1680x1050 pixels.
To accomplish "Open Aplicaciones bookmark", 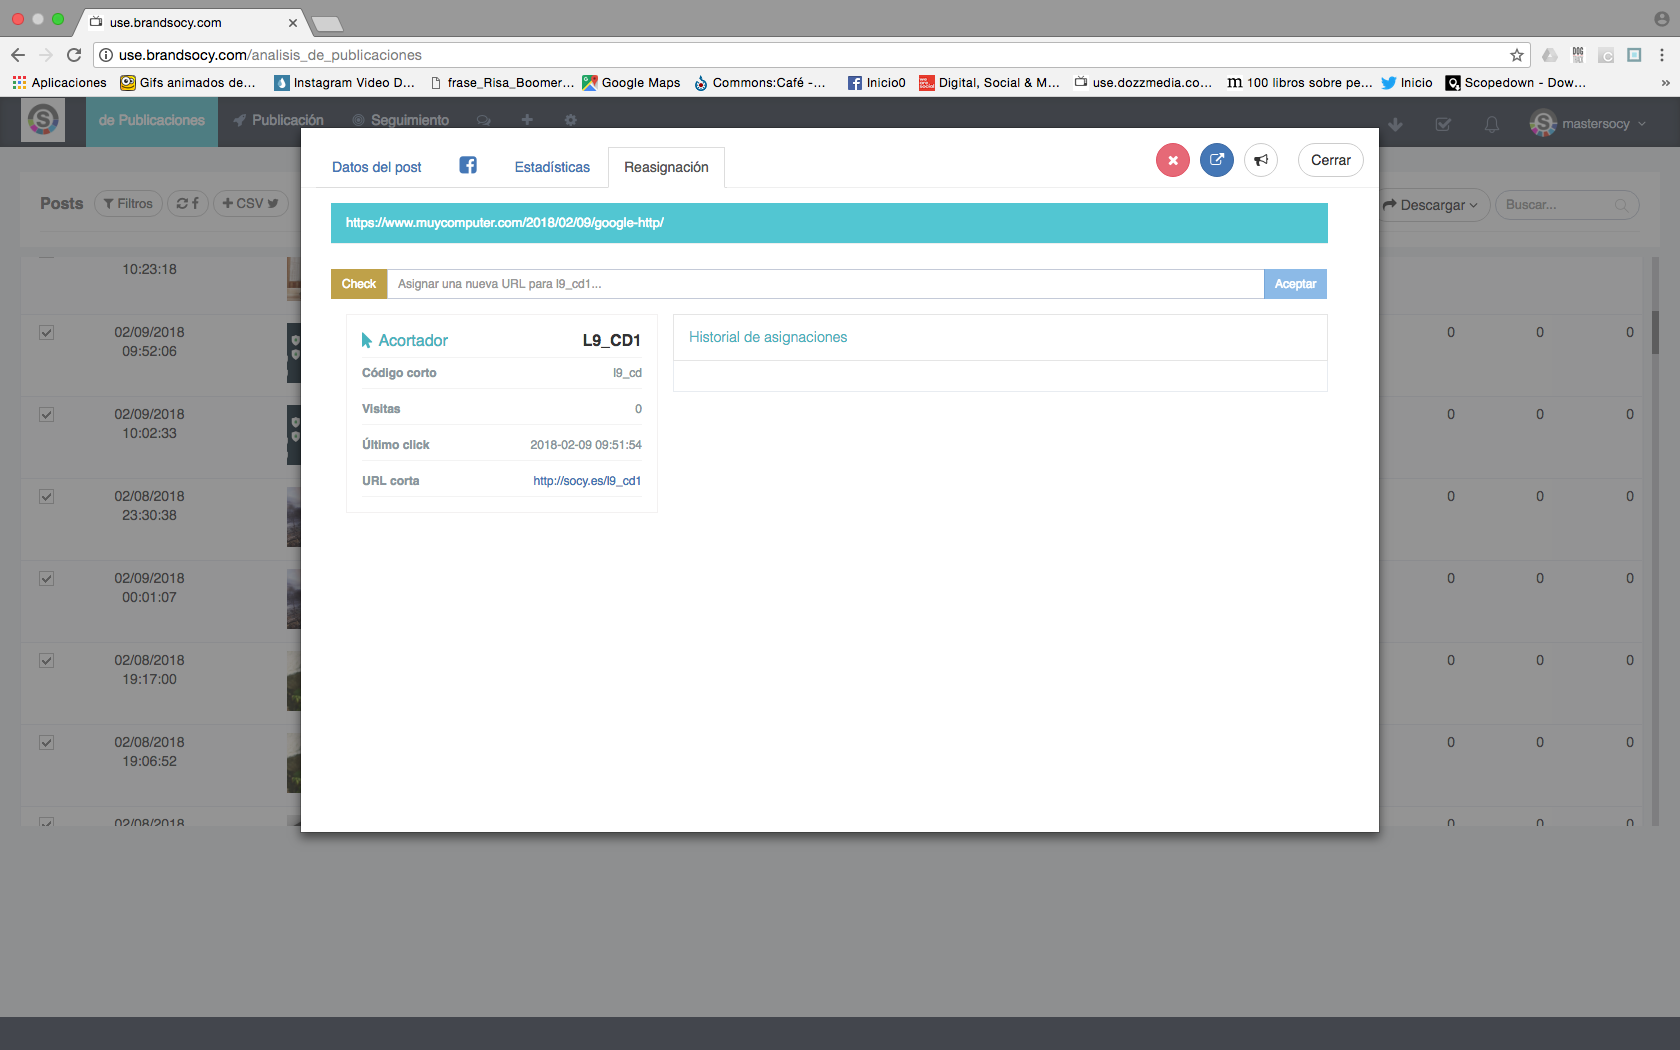I will (60, 83).
